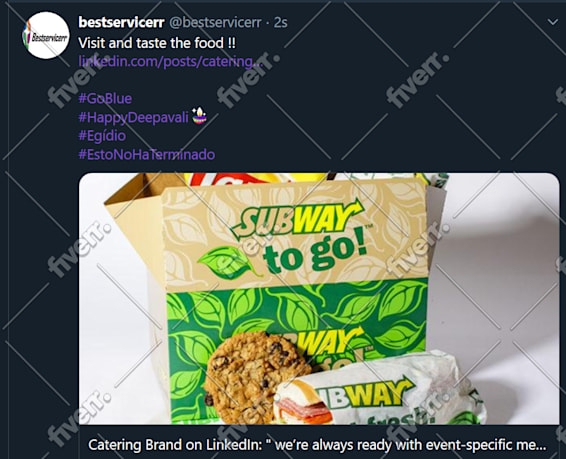The width and height of the screenshot is (566, 459).
Task: Follow the linkedin.com/posts/catering link
Action: point(171,61)
